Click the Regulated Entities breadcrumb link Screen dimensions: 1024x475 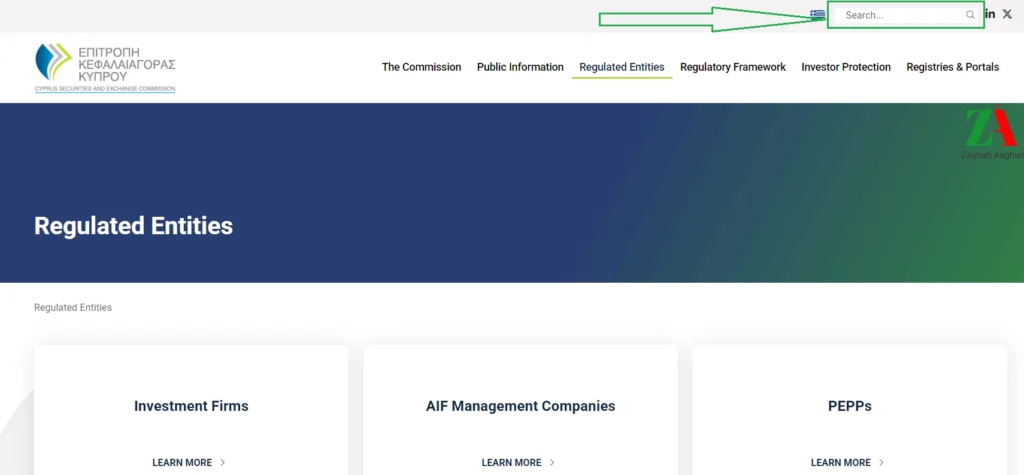click(x=73, y=308)
